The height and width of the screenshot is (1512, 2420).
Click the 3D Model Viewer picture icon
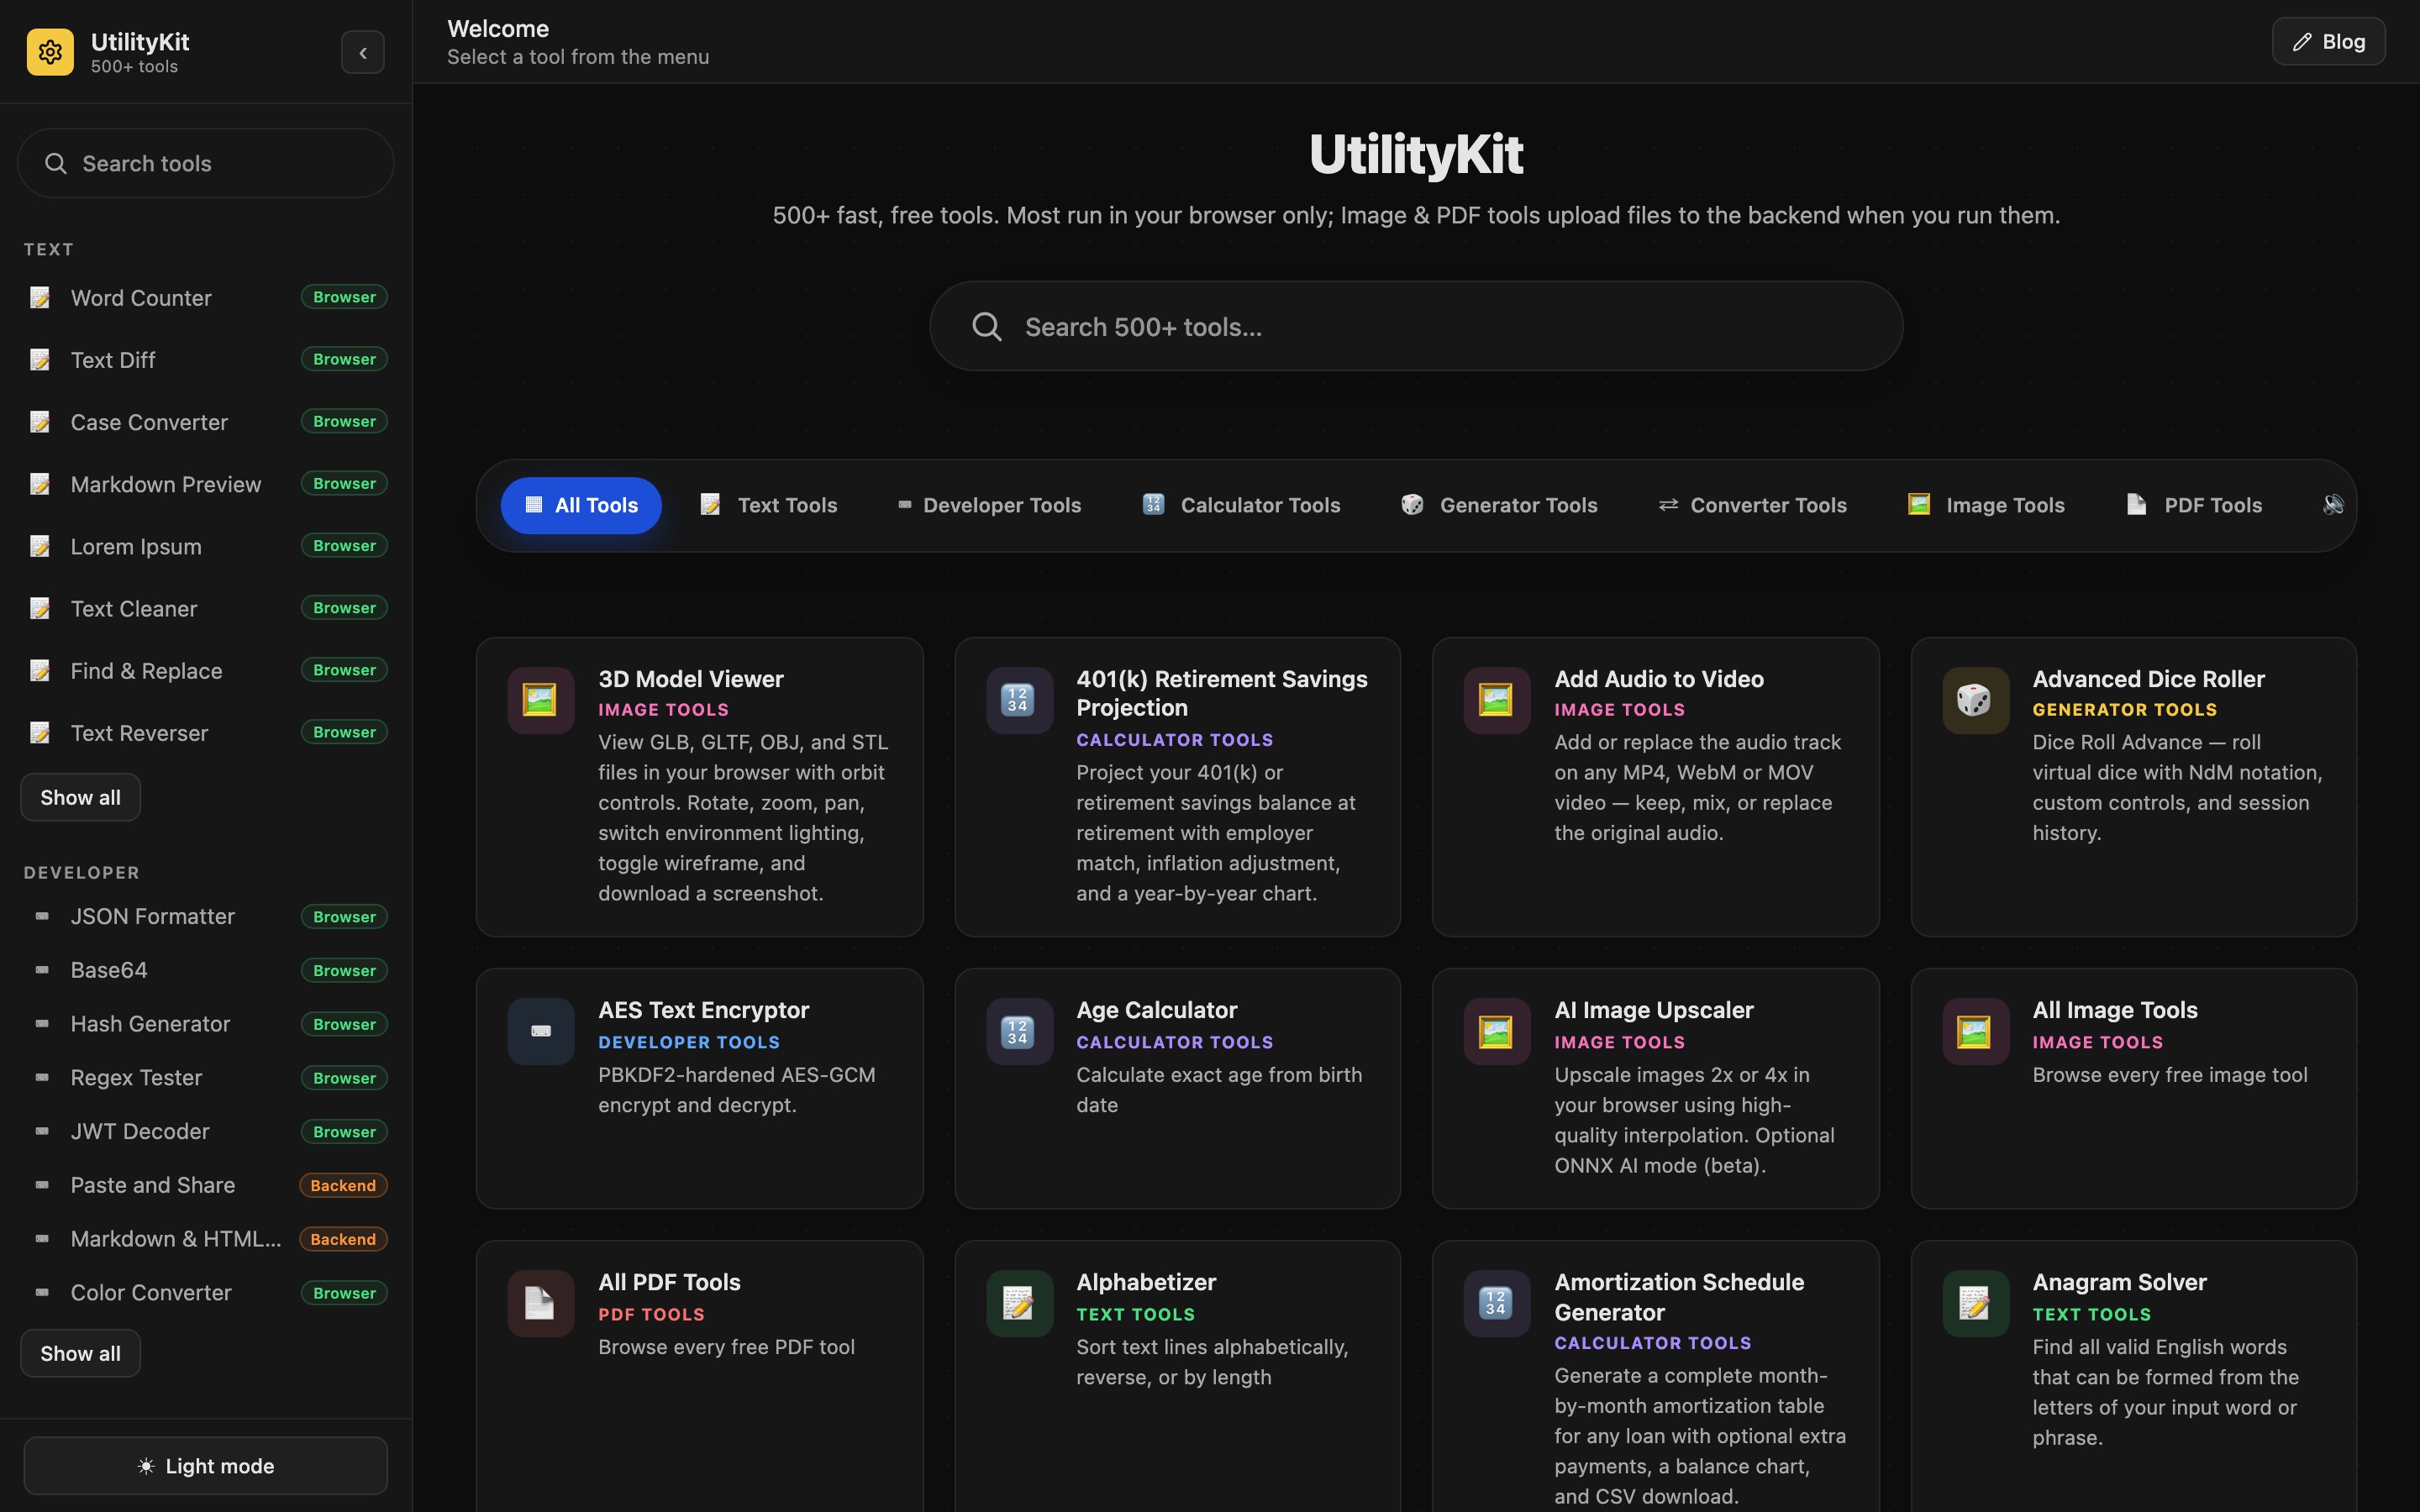pos(540,700)
